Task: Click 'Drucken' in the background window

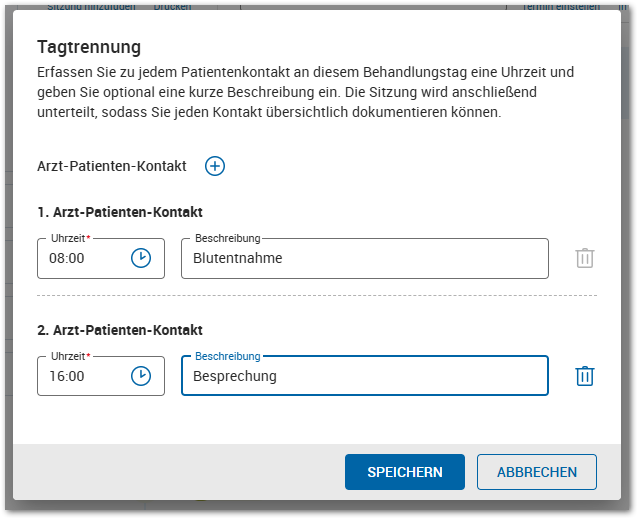Action: coord(173,6)
